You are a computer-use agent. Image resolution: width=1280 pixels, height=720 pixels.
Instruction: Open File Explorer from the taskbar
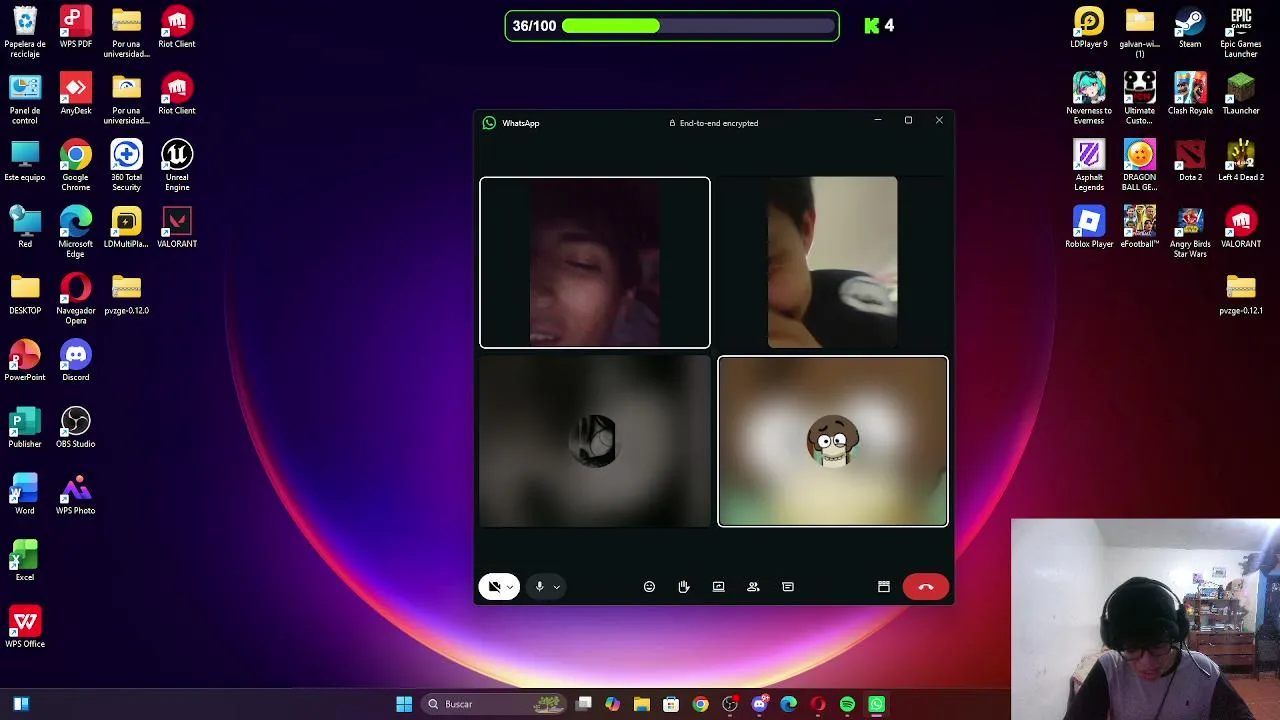pos(642,704)
